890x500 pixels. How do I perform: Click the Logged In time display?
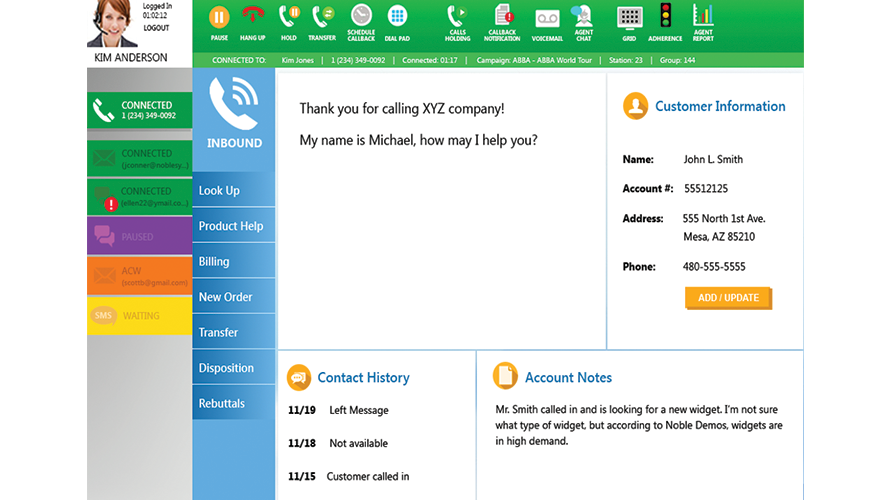157,11
